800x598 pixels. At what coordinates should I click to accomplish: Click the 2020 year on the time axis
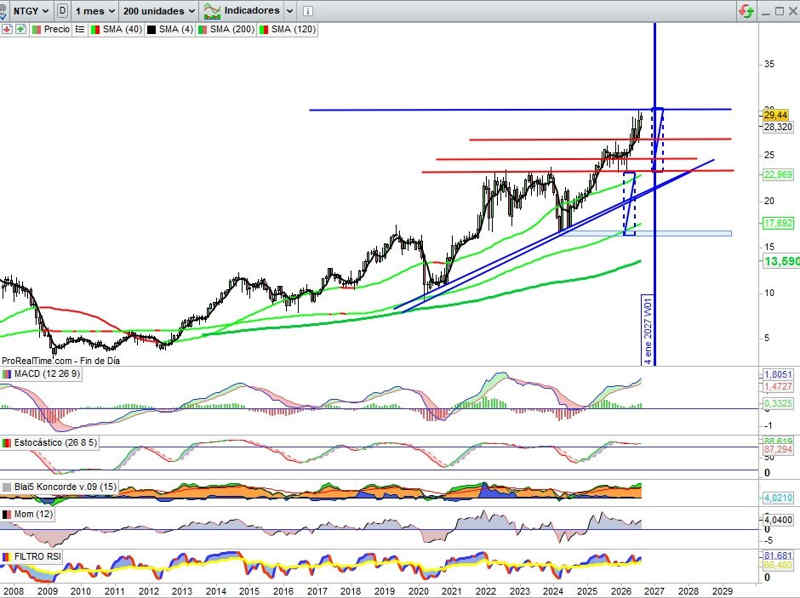(418, 591)
